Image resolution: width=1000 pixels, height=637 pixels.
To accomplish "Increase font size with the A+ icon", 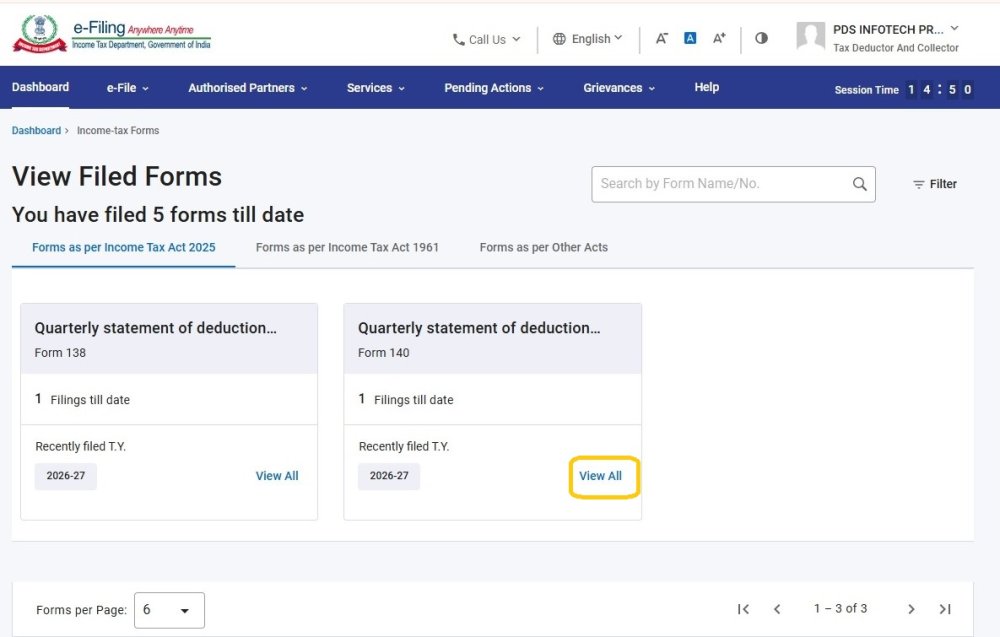I will click(x=719, y=38).
